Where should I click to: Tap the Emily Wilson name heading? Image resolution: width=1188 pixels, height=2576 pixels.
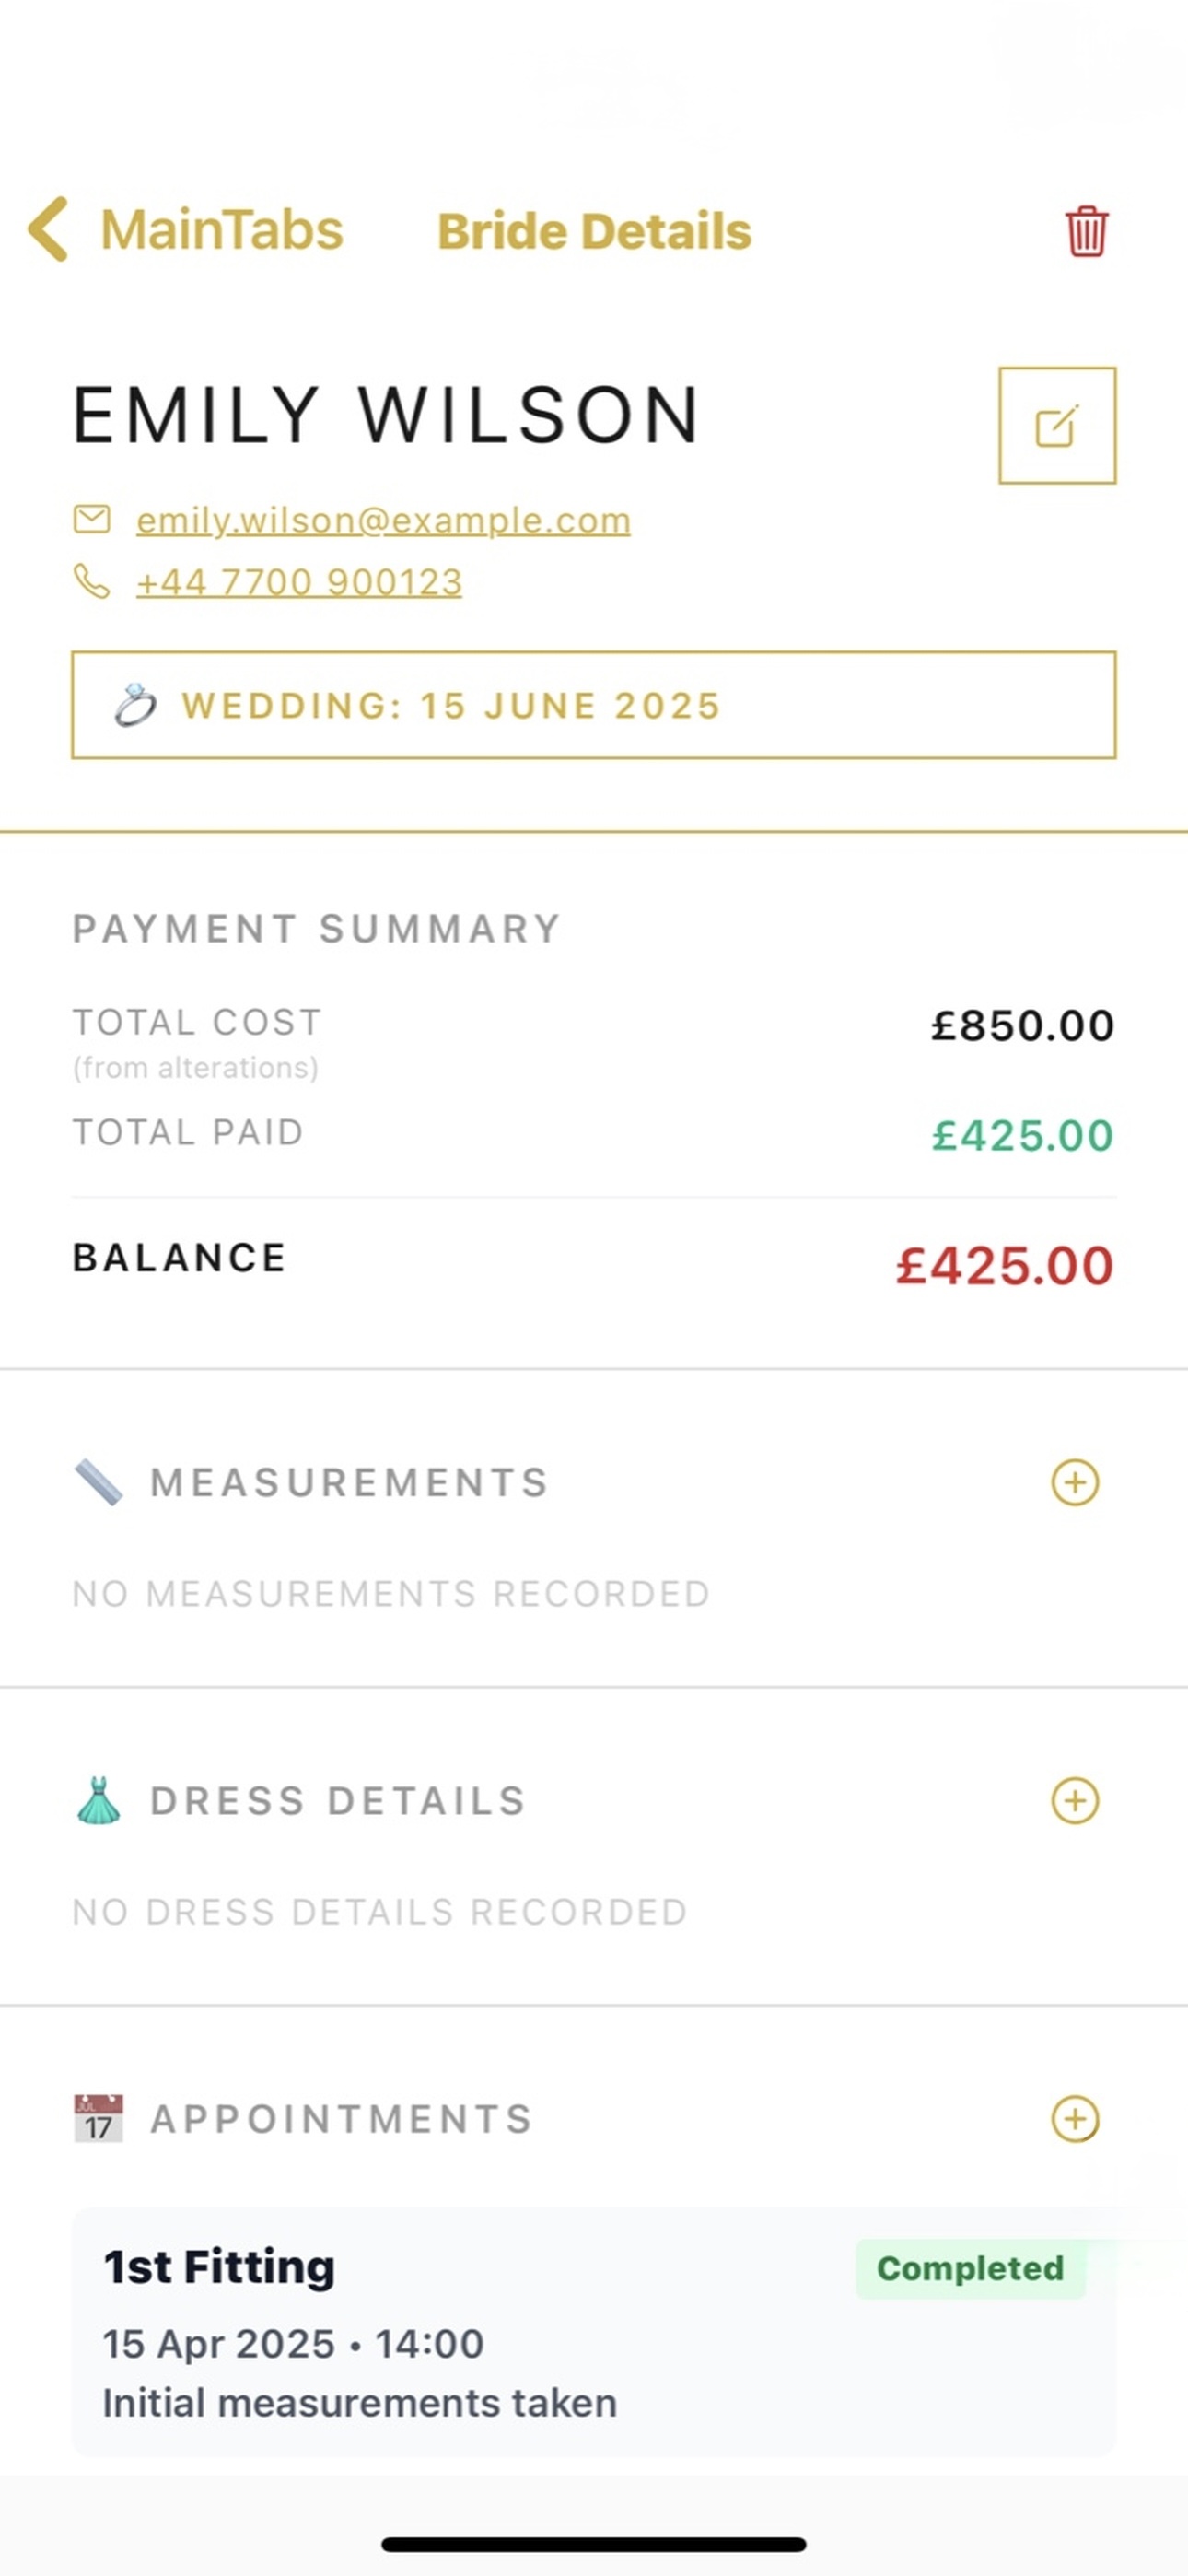pos(386,415)
